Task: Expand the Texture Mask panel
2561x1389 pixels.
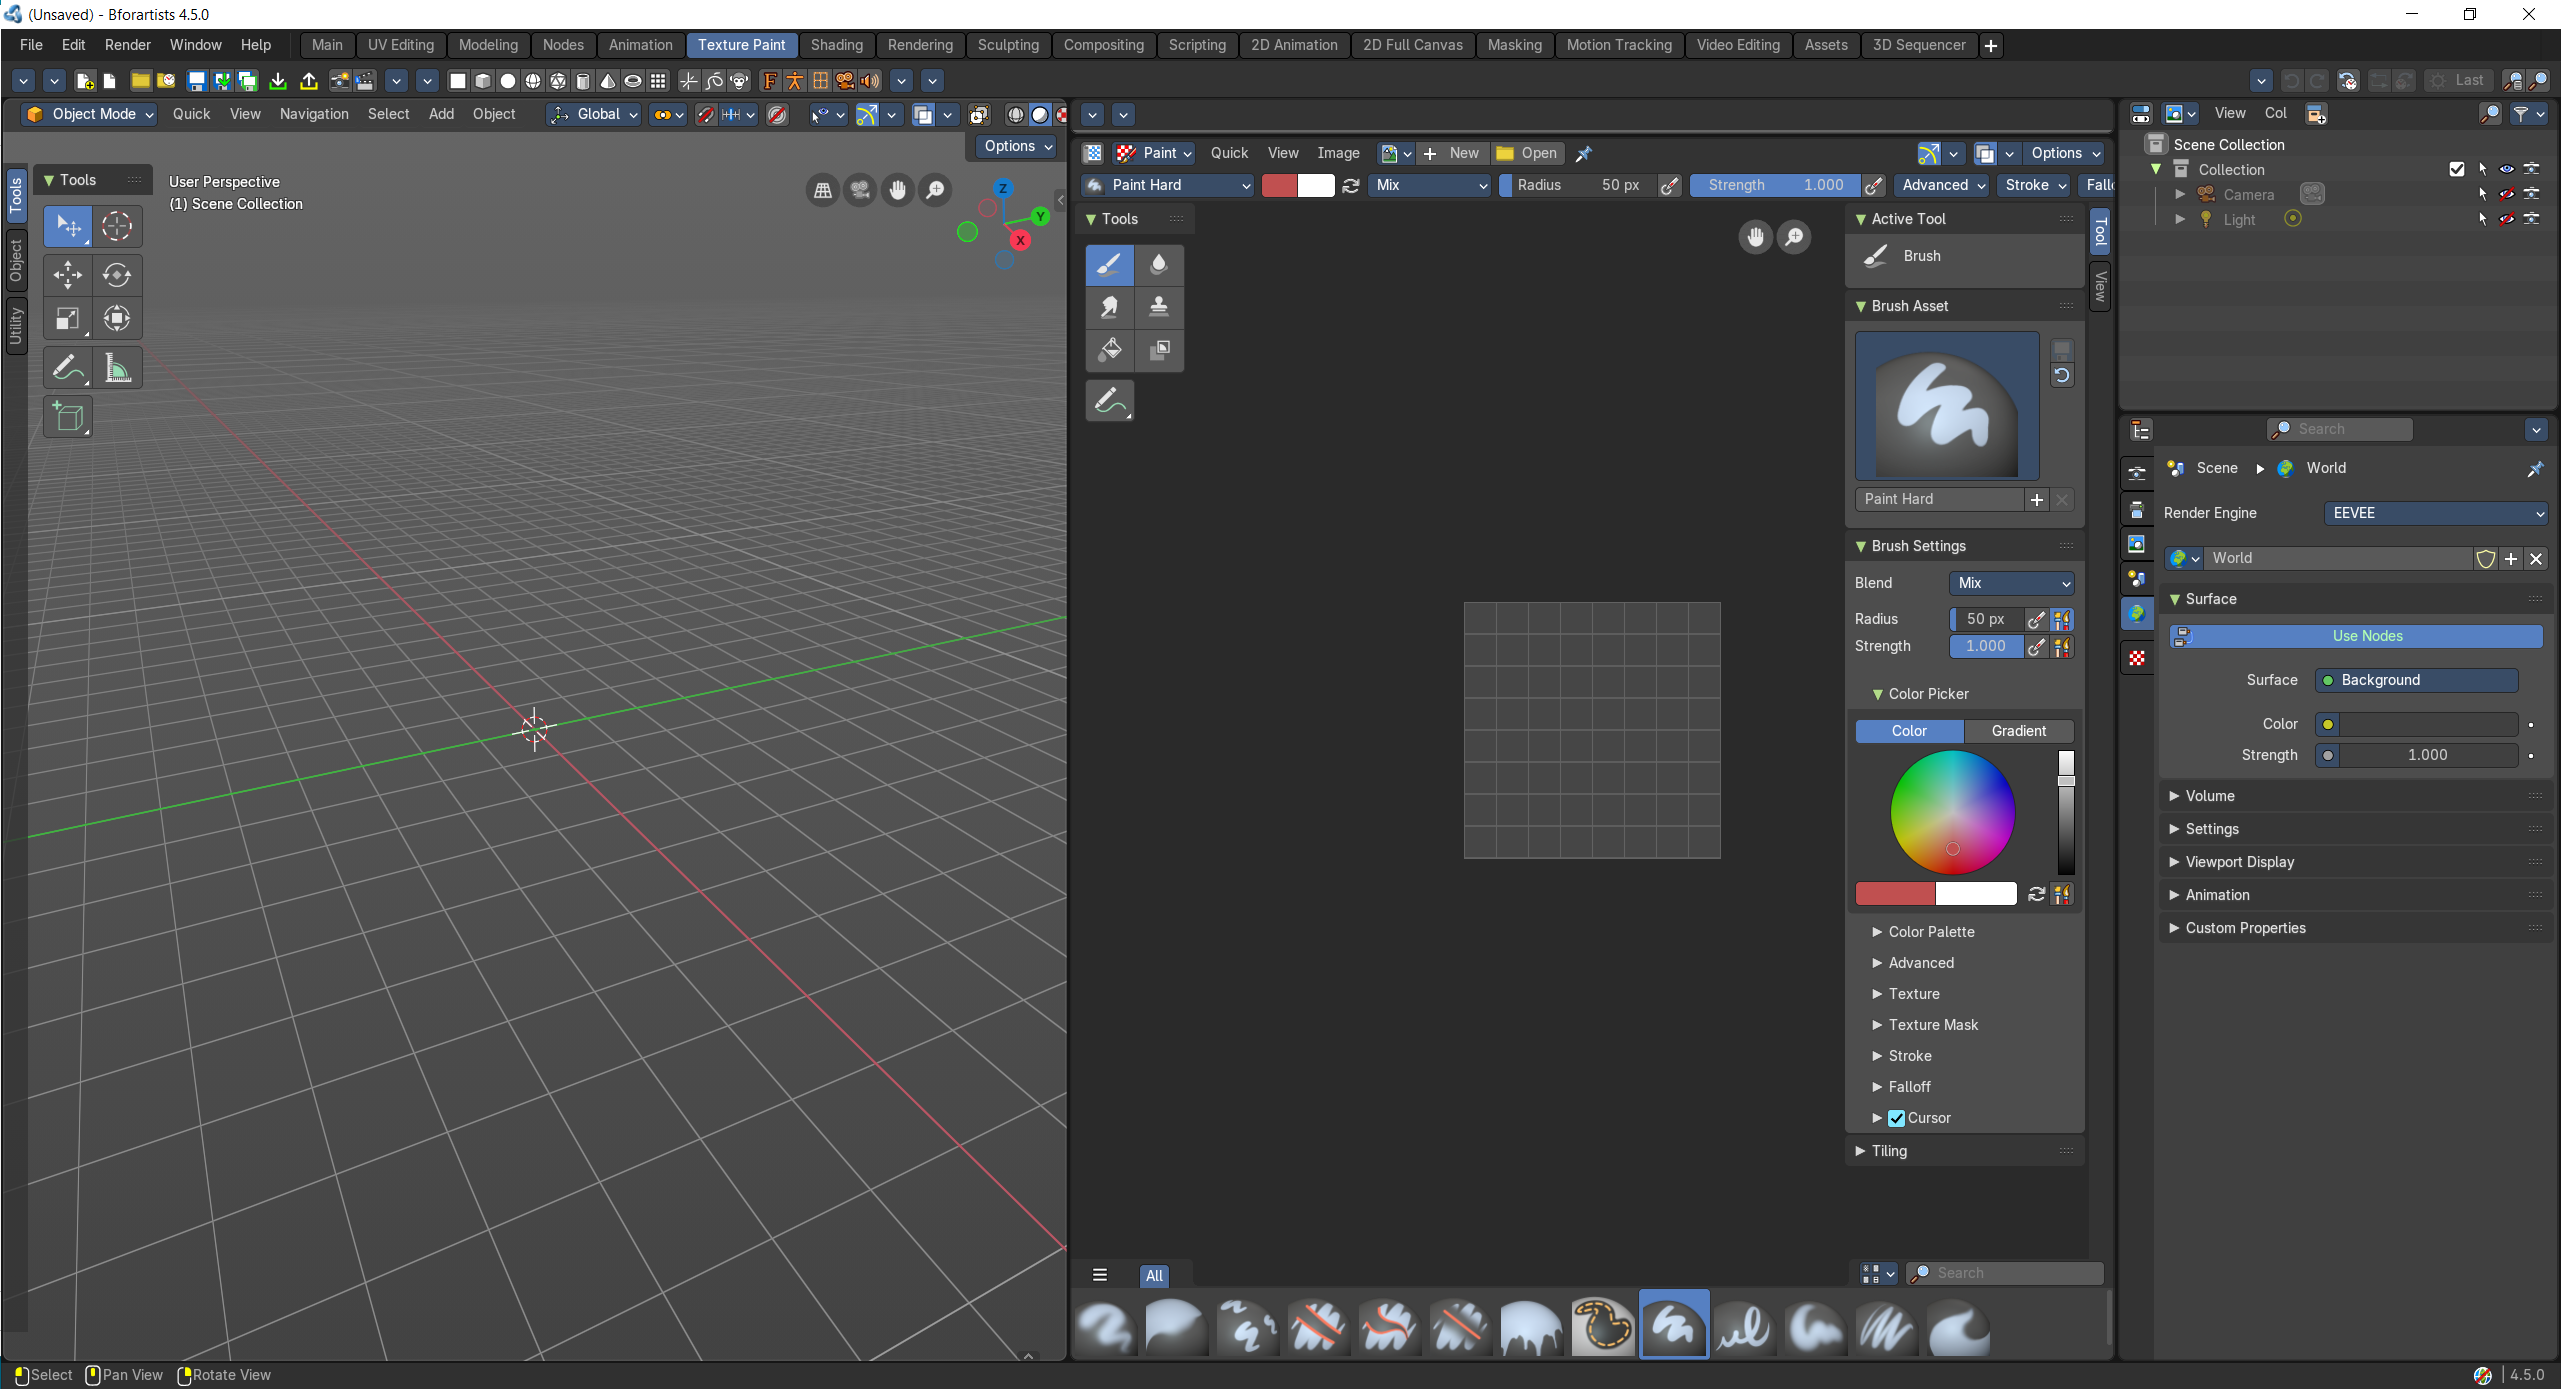Action: click(1933, 1025)
